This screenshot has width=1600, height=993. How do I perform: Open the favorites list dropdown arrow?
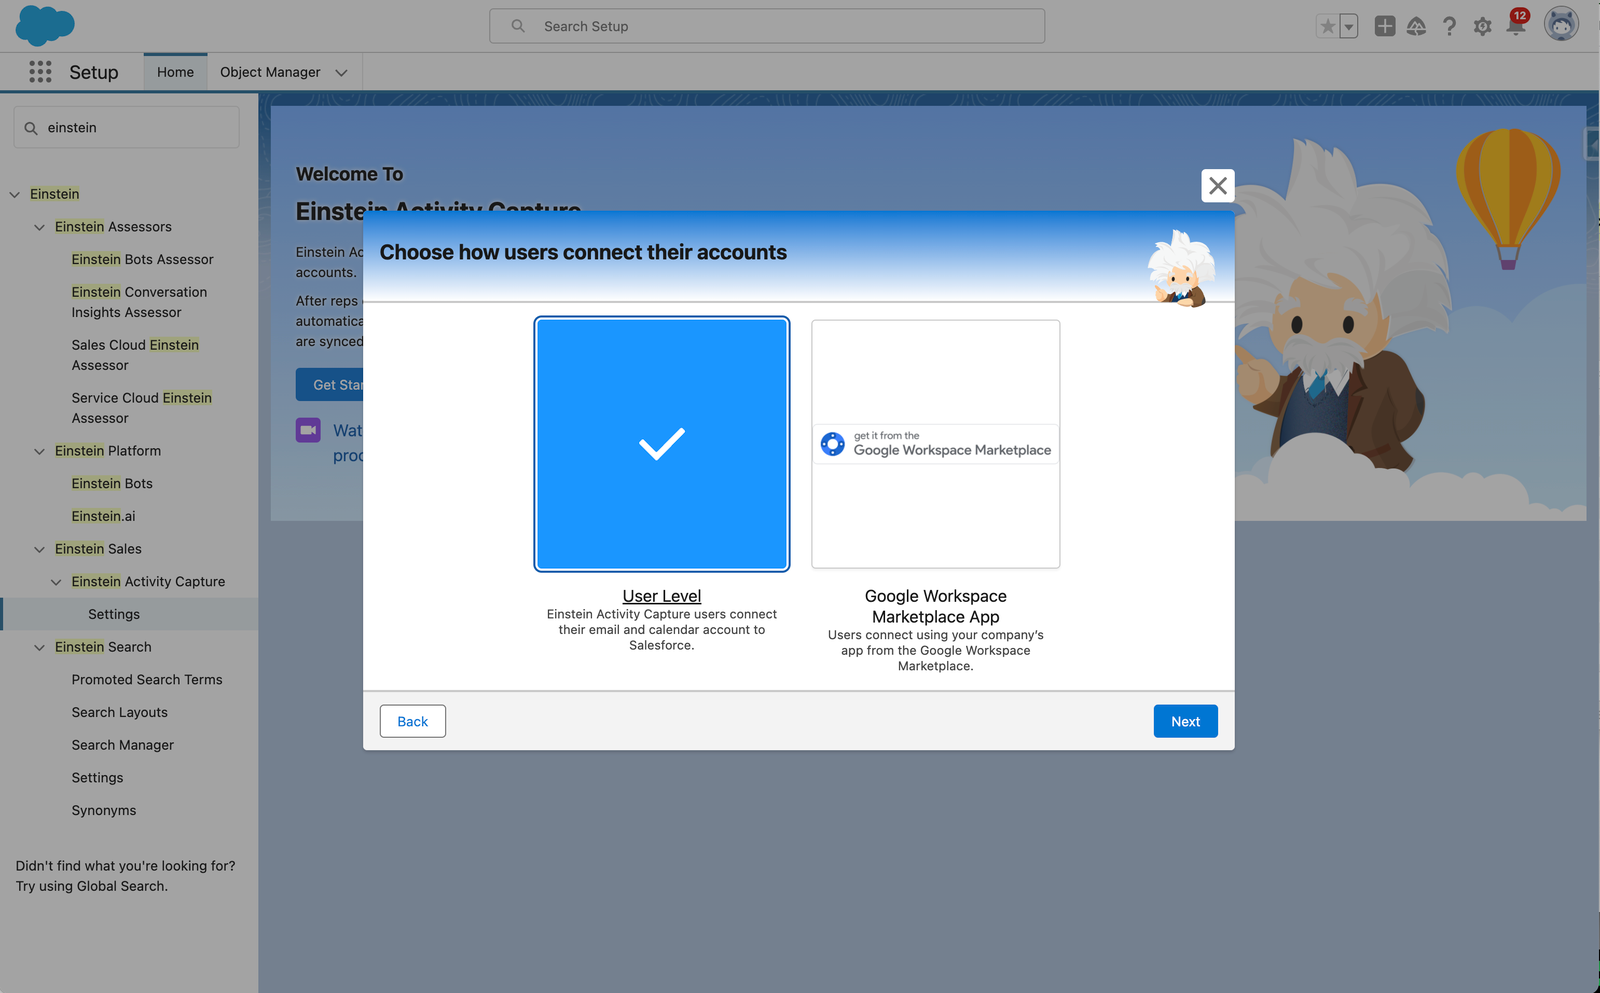(1349, 27)
